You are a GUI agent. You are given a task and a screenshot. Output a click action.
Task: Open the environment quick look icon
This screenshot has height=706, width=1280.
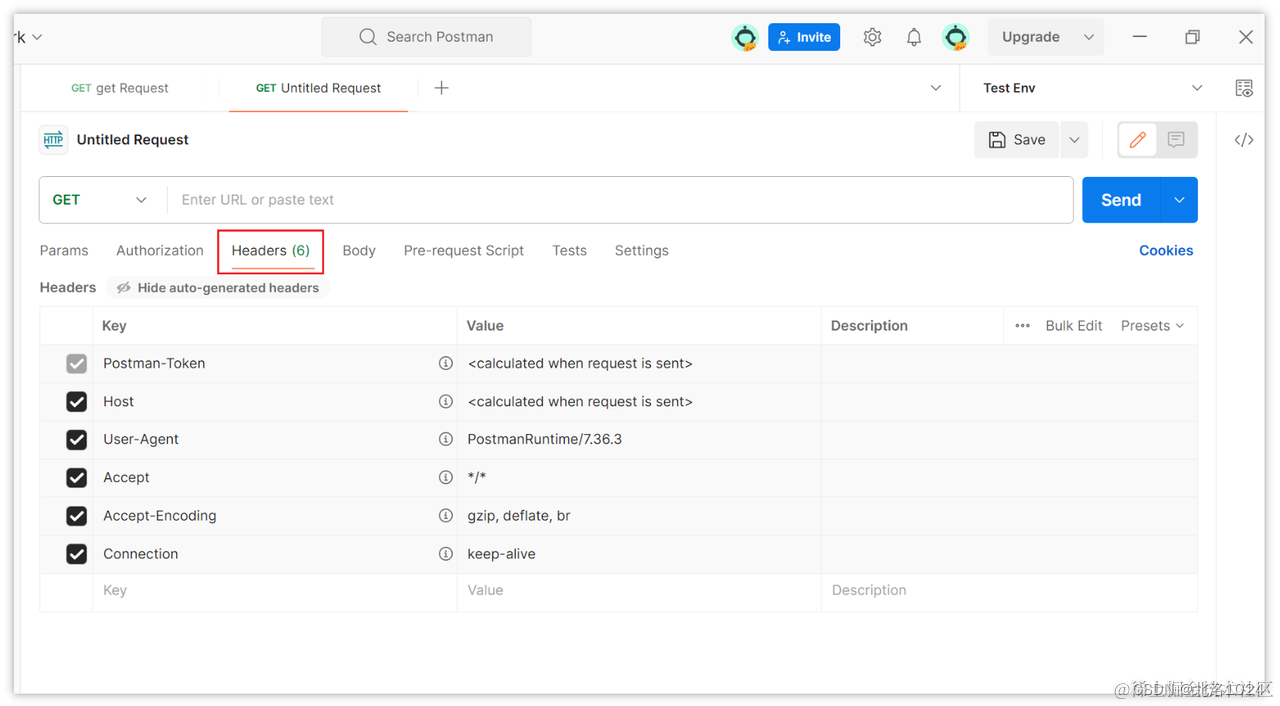click(x=1244, y=88)
